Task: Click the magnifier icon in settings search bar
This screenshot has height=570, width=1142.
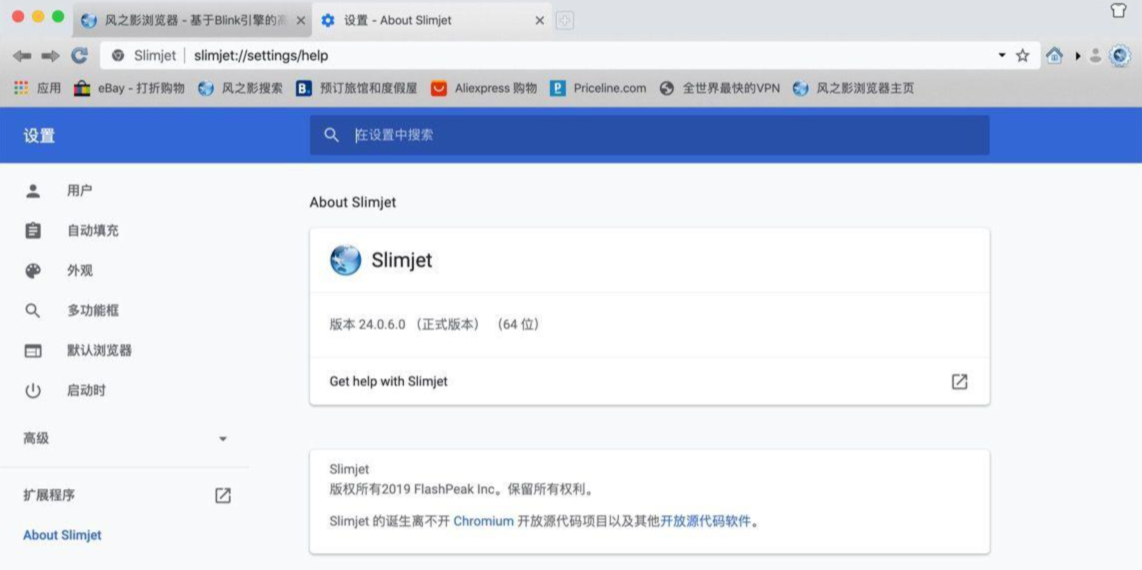Action: [x=331, y=135]
